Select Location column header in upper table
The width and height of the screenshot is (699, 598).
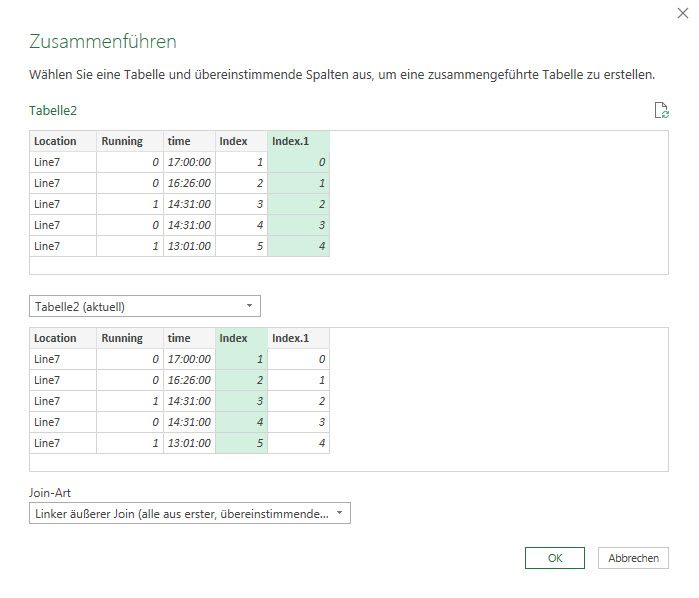(x=63, y=141)
